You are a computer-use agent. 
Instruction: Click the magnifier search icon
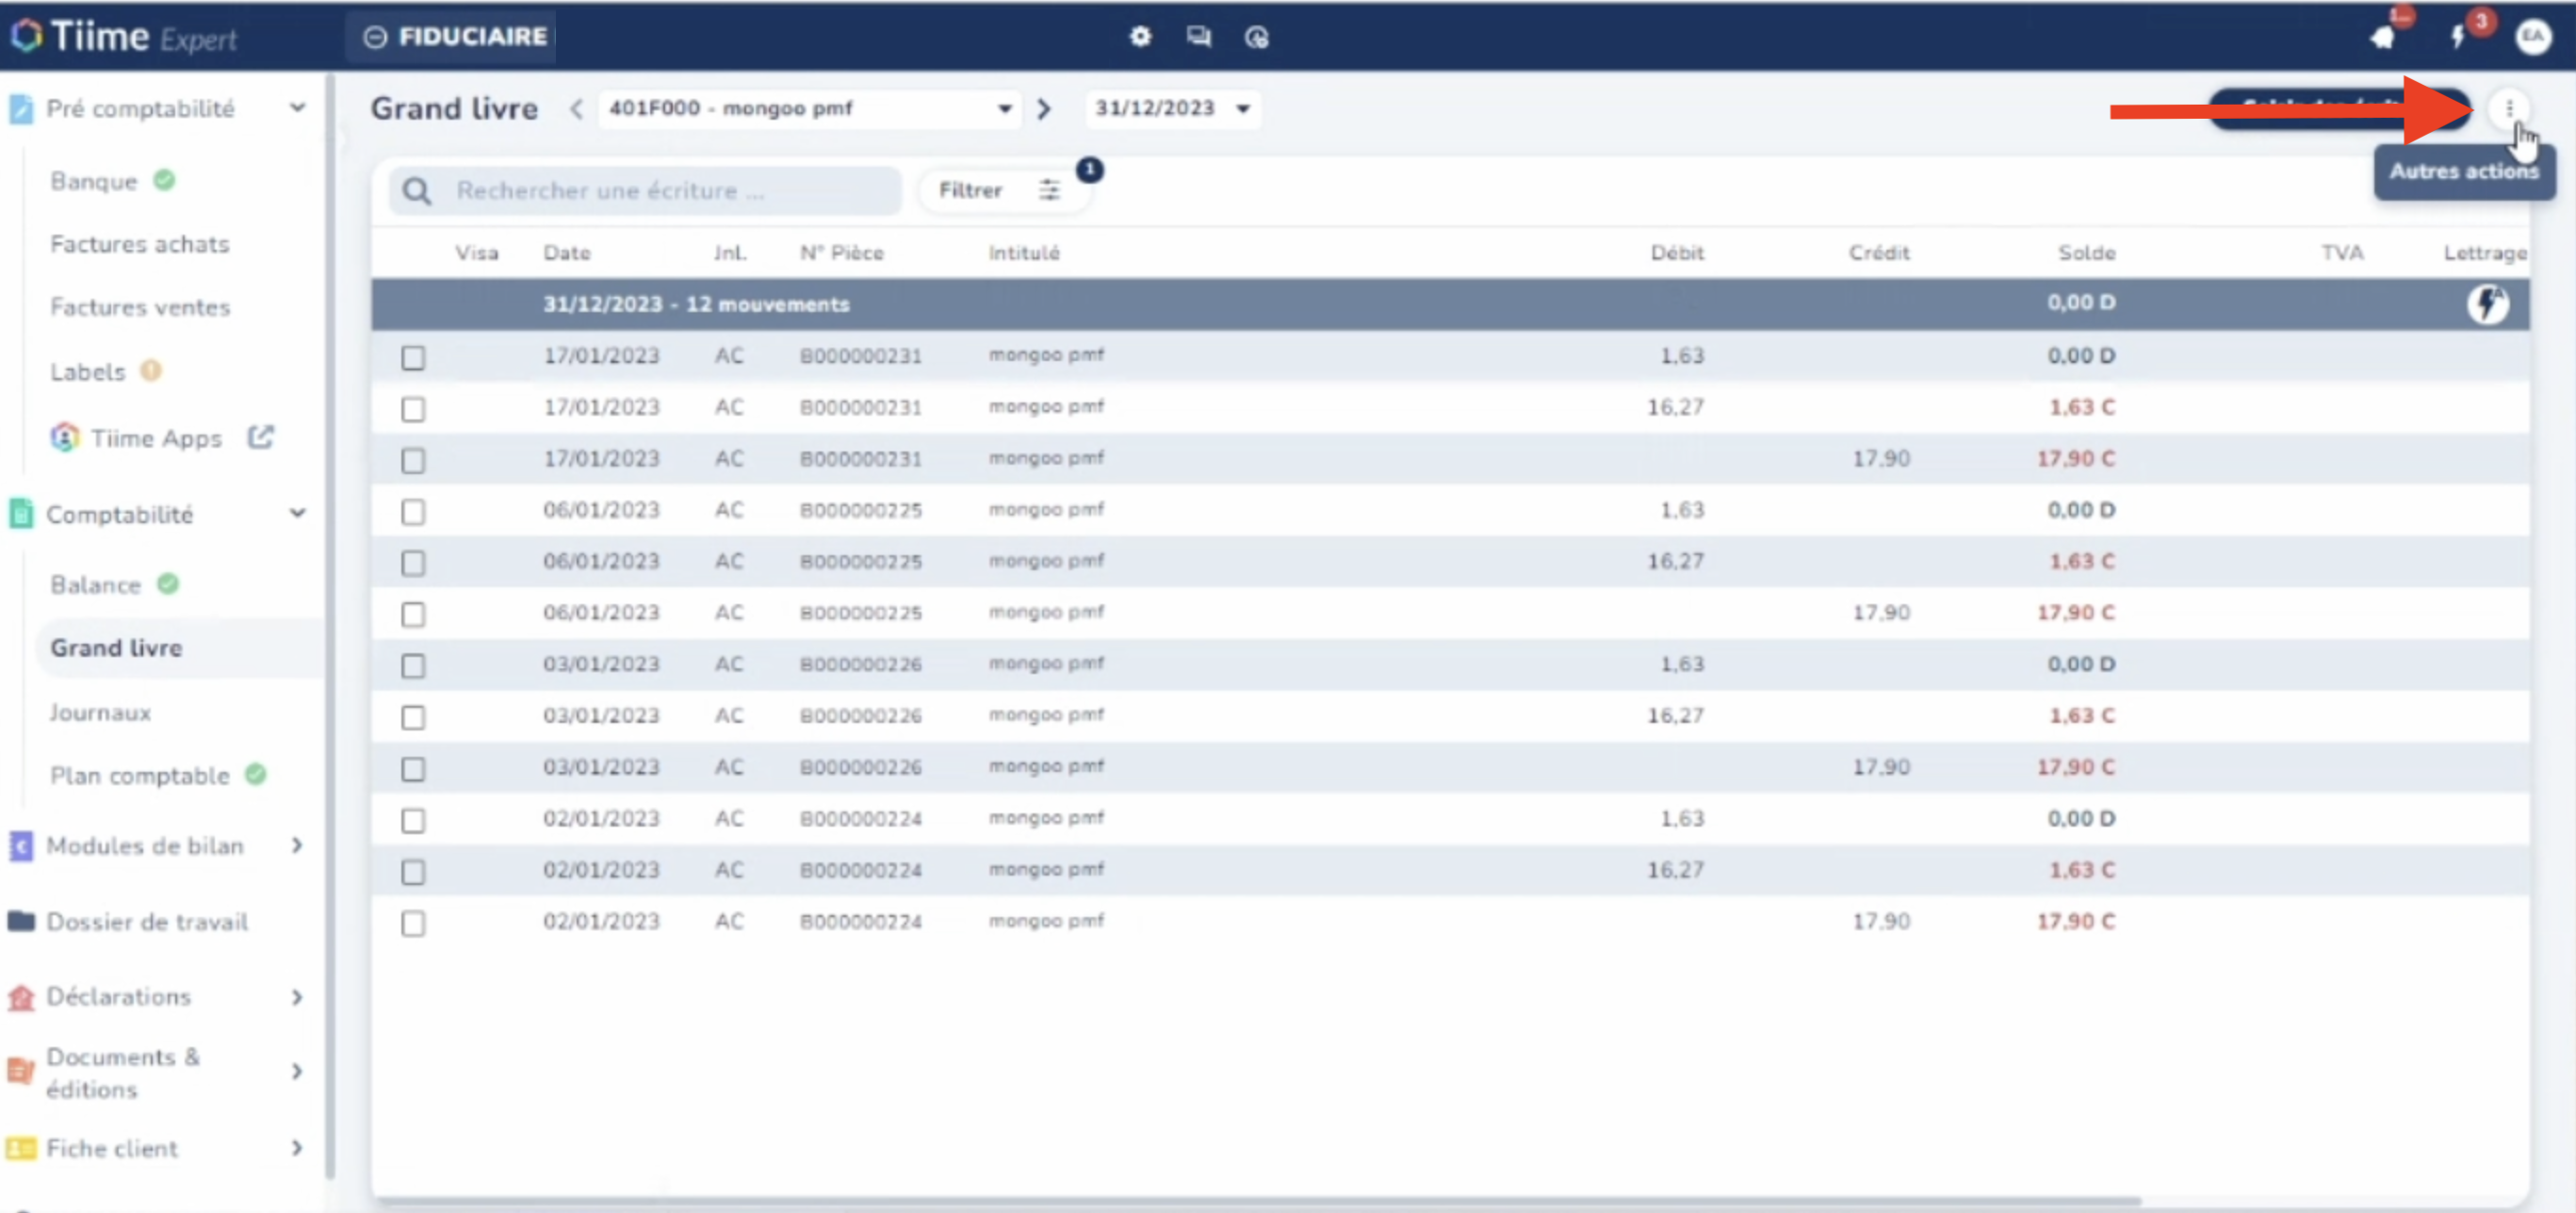pyautogui.click(x=417, y=191)
